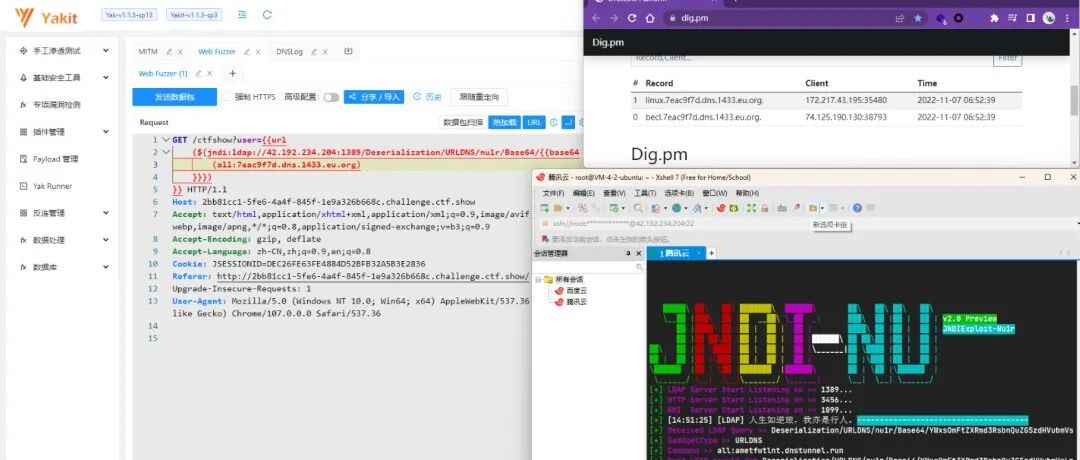Collapse the Yakit sidebar menu icon
Screen dimensions: 1080x460
pos(242,14)
